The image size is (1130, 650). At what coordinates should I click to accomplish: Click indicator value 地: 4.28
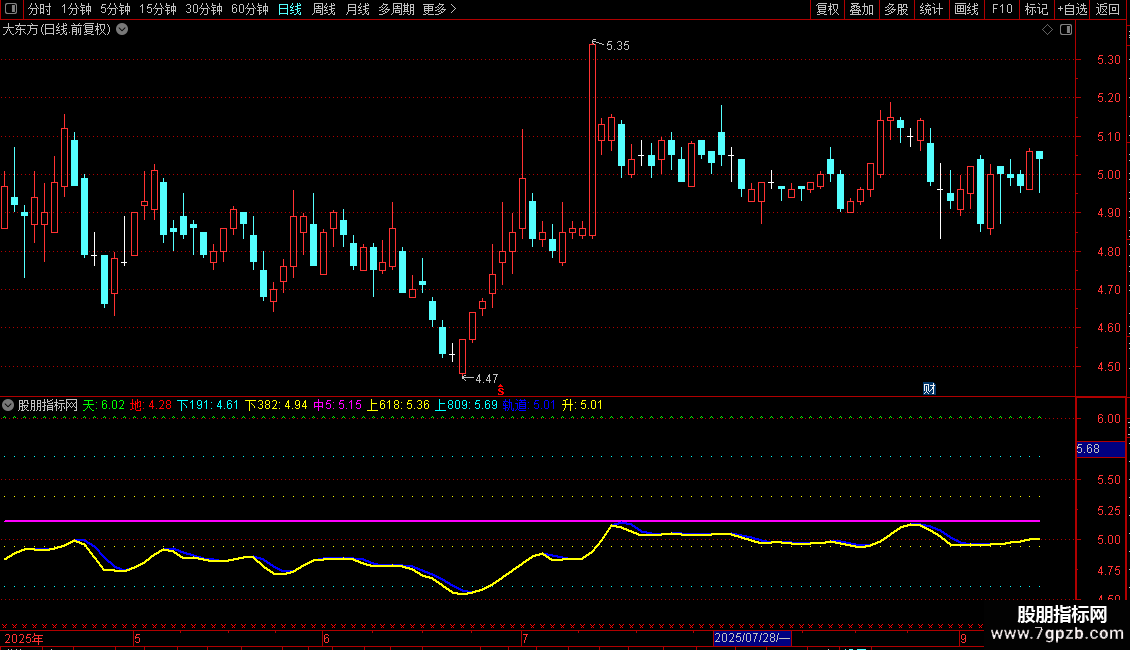(151, 406)
